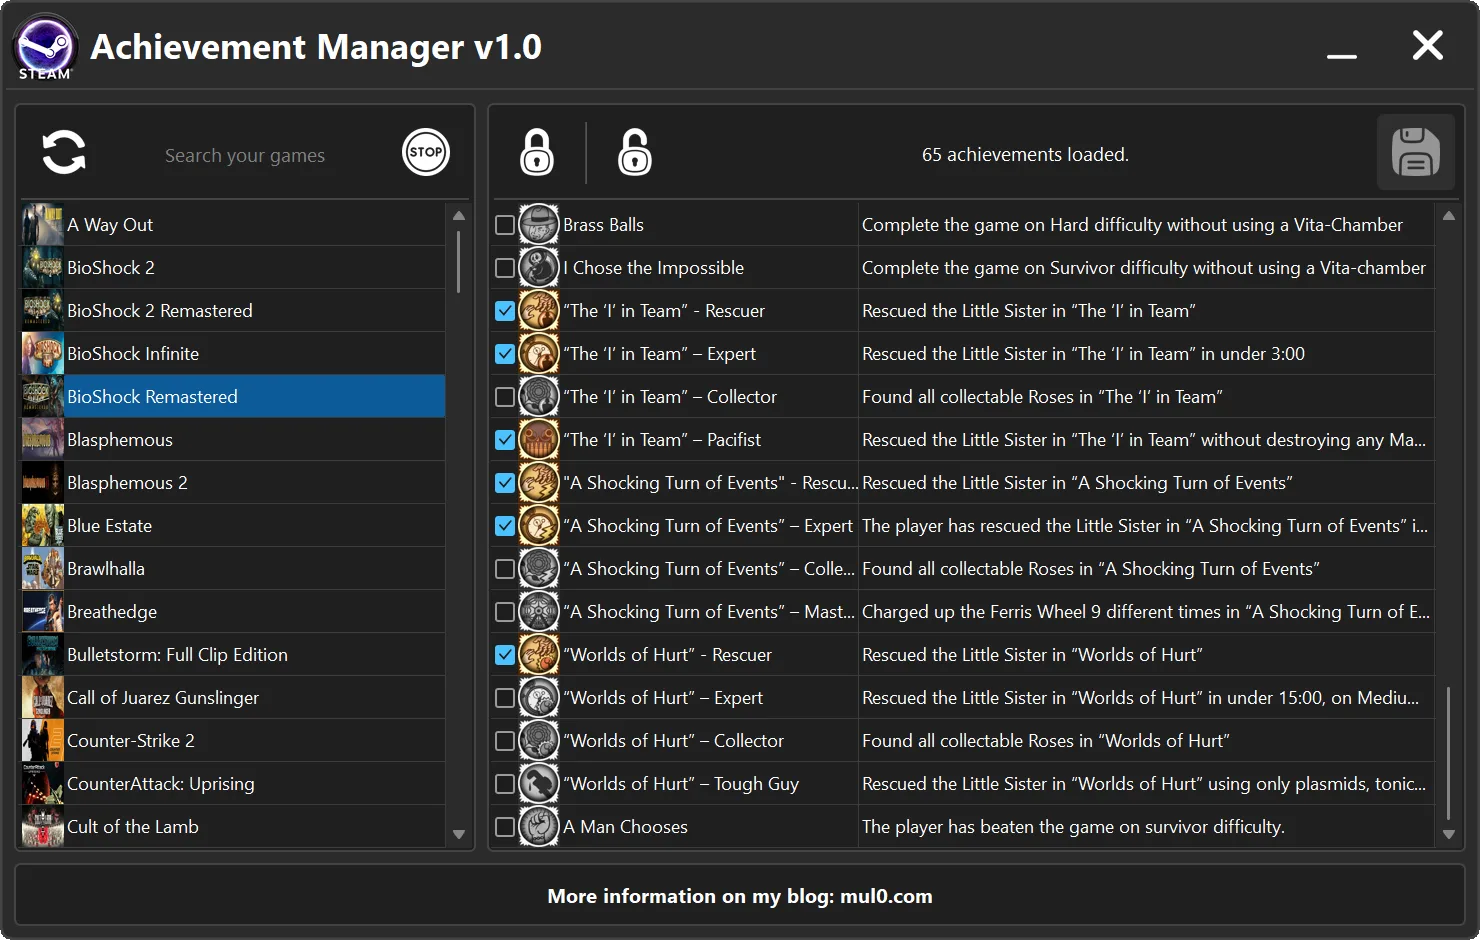This screenshot has width=1480, height=940.
Task: Click the games list scrollbar thumb
Action: 459,262
